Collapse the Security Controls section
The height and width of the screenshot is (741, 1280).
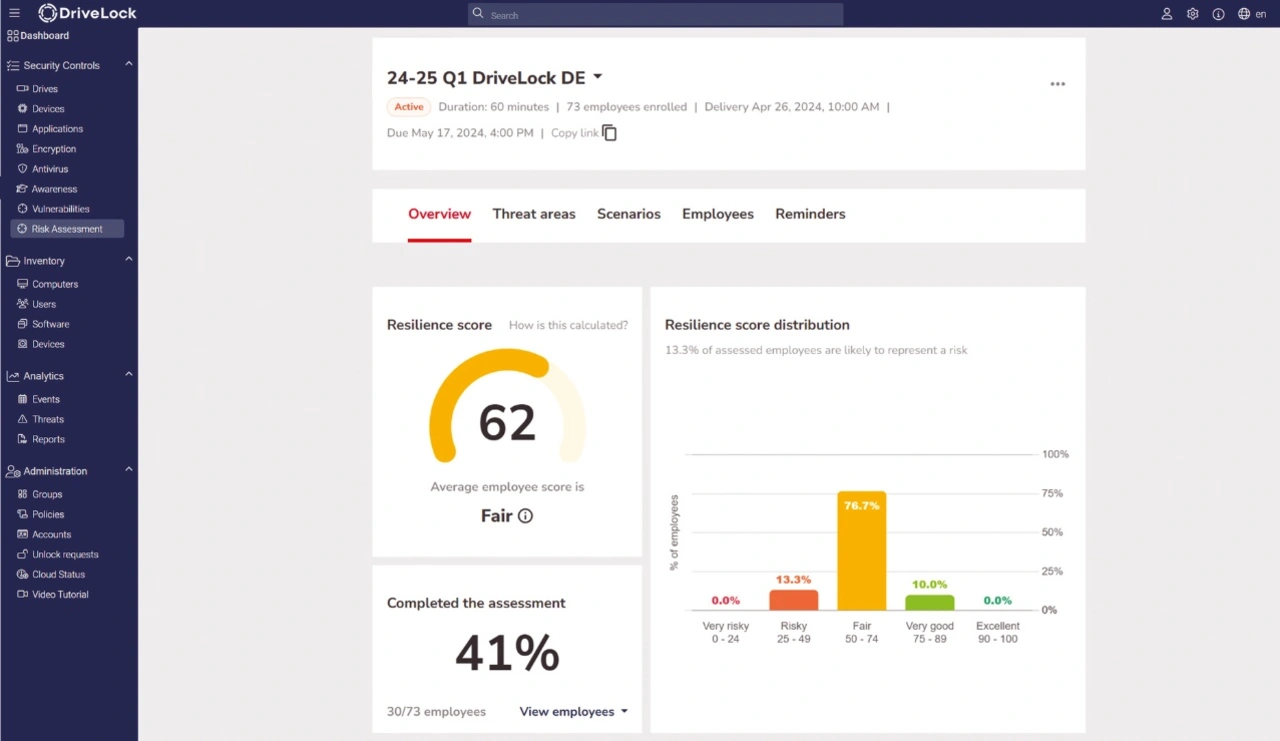[x=129, y=65]
